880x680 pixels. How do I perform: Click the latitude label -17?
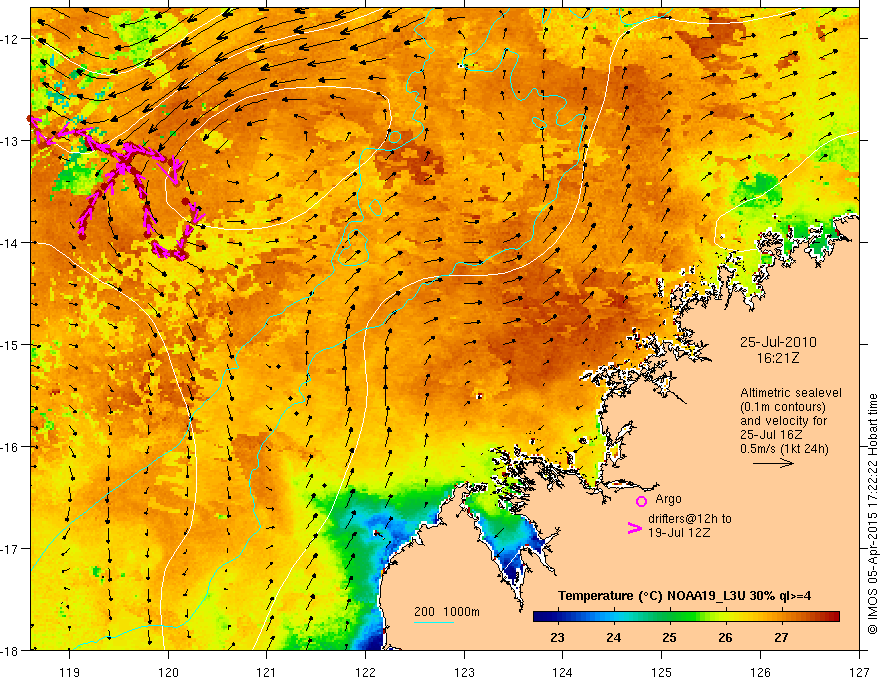pyautogui.click(x=10, y=549)
